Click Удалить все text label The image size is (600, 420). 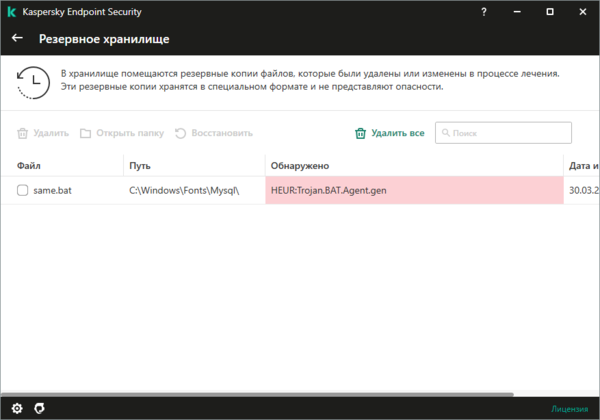(398, 133)
